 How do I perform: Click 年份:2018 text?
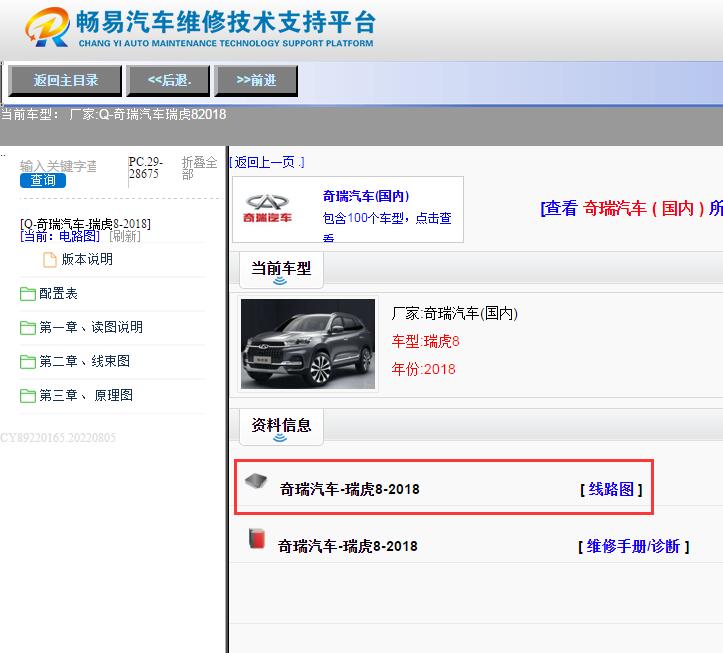point(423,369)
